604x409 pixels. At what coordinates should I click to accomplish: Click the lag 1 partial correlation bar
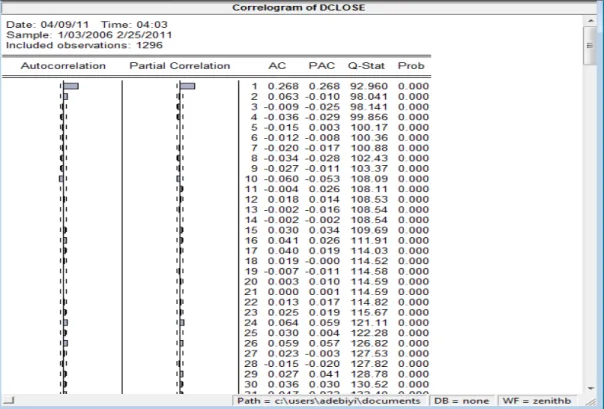(x=188, y=86)
